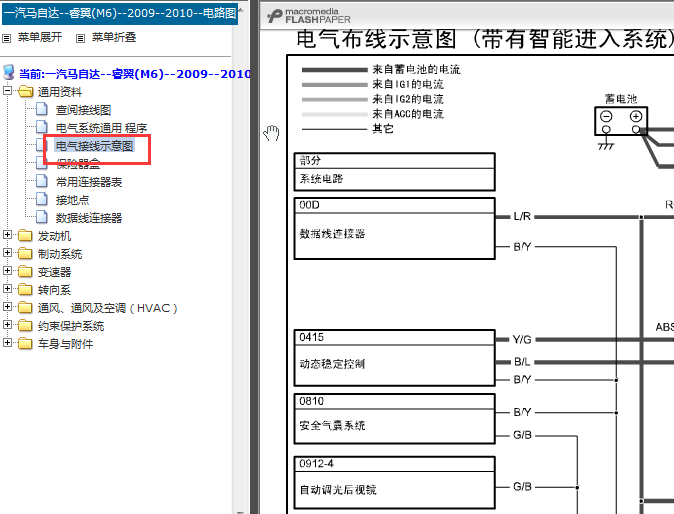This screenshot has width=674, height=514.
Task: Select the 制动系统 folder label
Action: point(60,254)
